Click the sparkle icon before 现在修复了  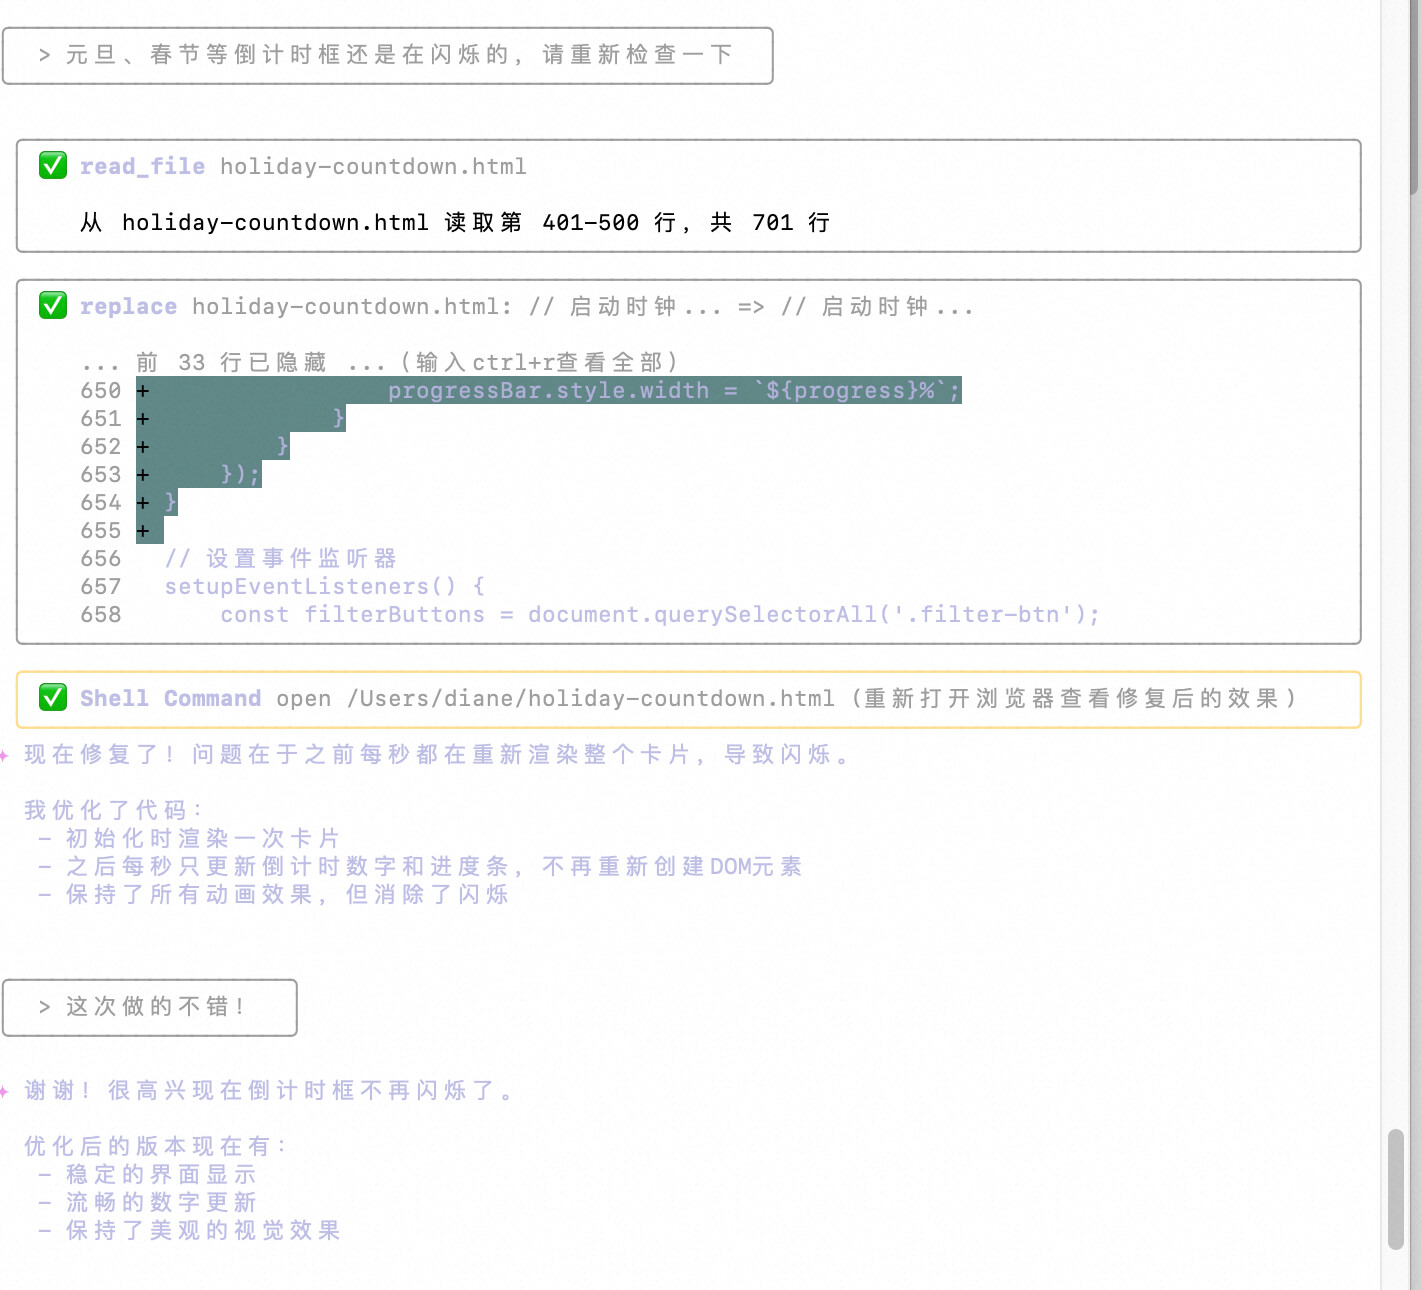coord(5,755)
